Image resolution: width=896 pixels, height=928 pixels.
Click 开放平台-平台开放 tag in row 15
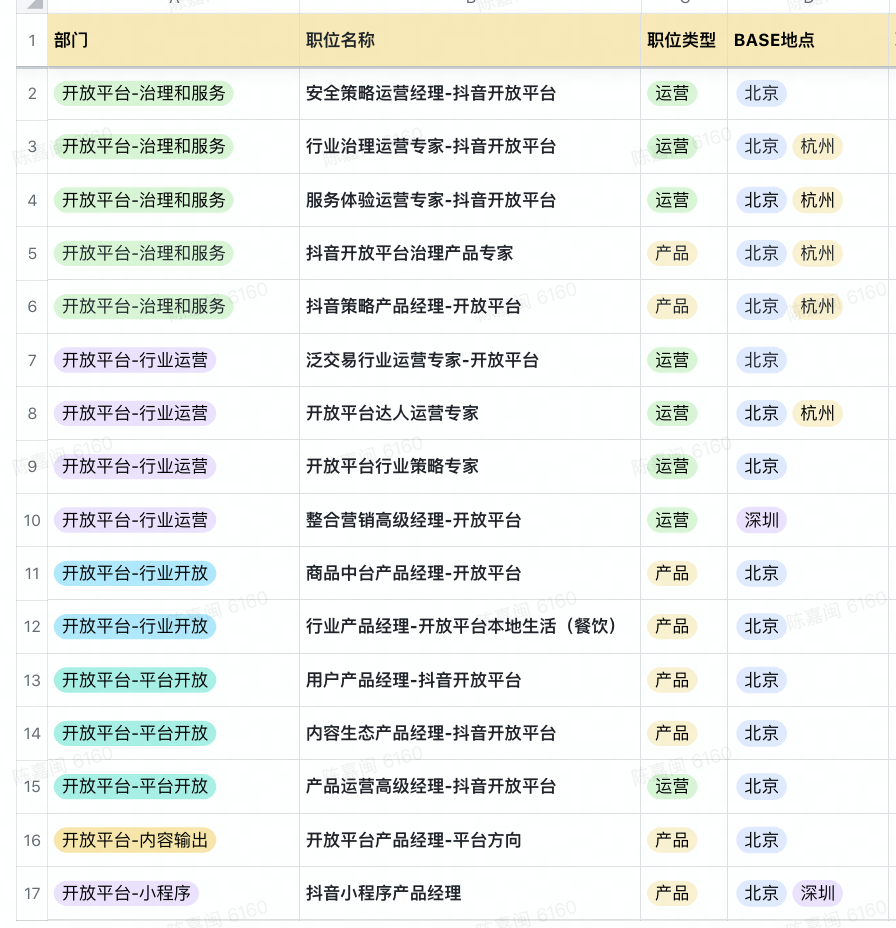pyautogui.click(x=135, y=787)
